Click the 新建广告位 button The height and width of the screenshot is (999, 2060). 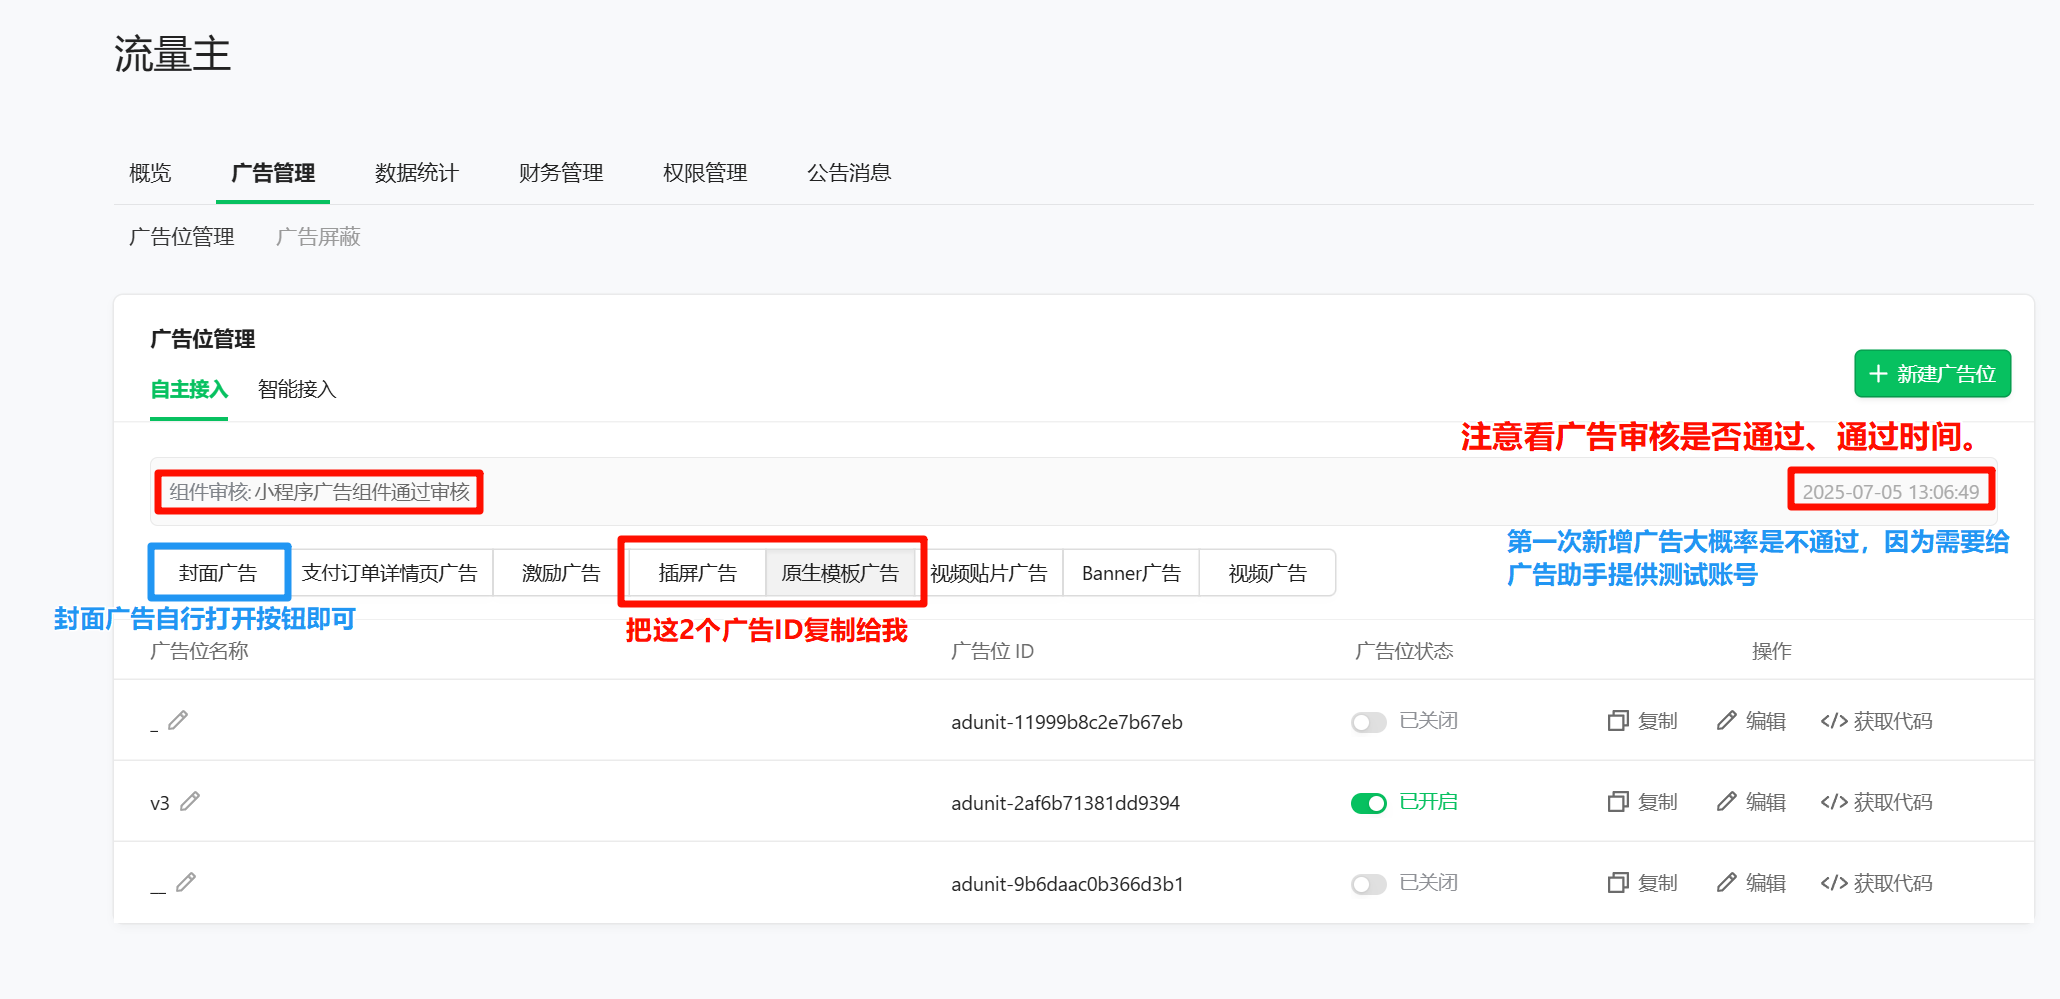pyautogui.click(x=1932, y=374)
